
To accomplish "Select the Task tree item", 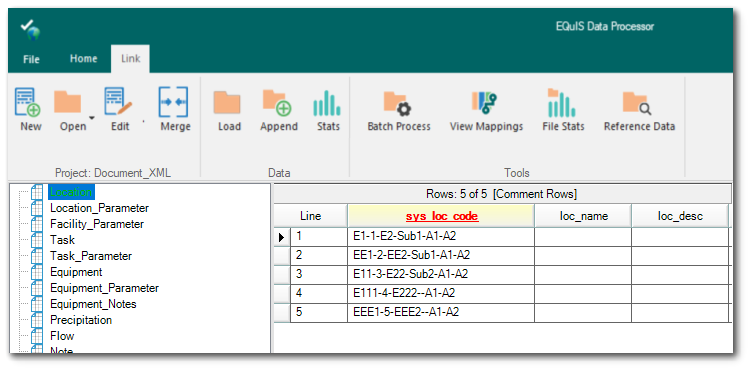I will click(63, 239).
